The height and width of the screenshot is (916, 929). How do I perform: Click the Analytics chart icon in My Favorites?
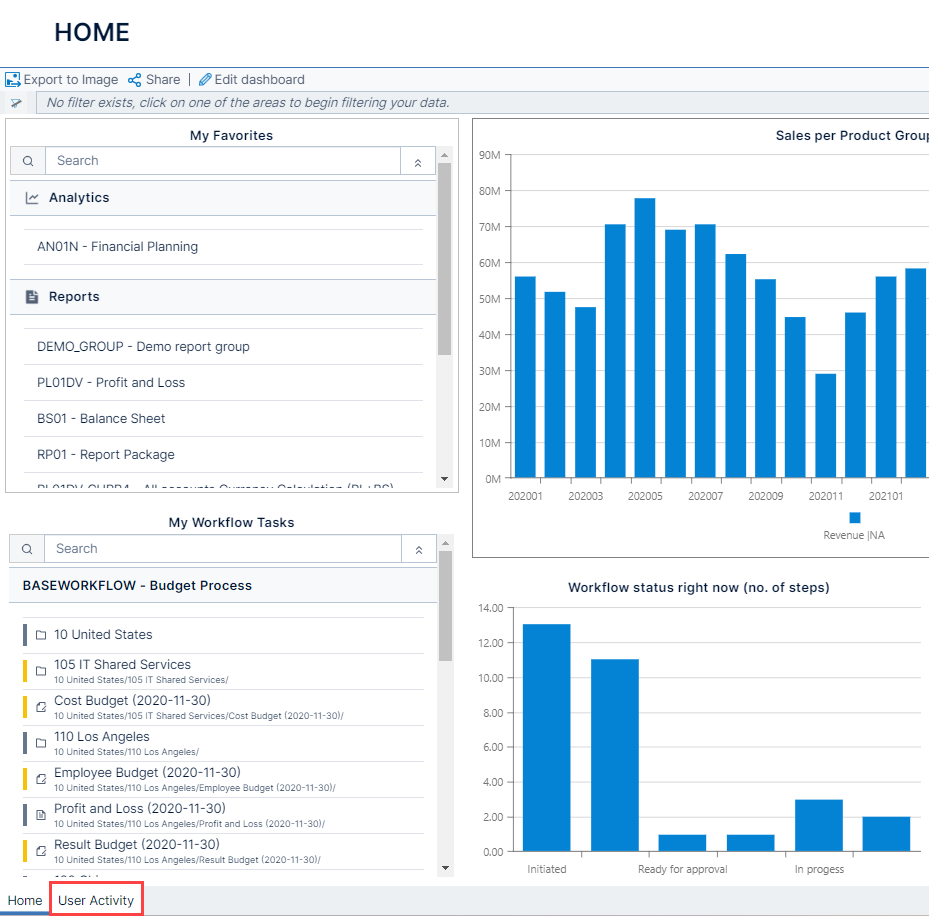[x=30, y=197]
